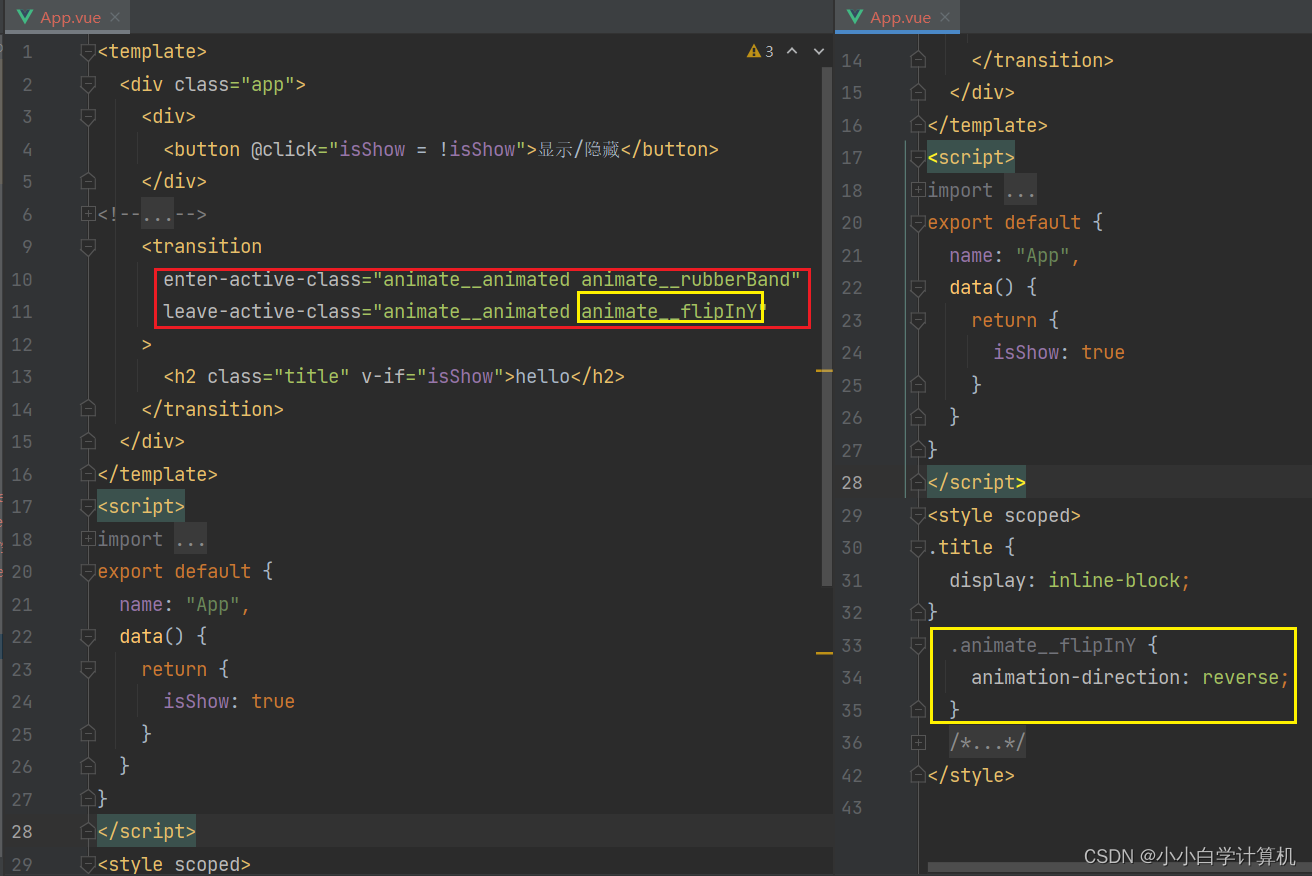
Task: Click the vertical scrollbar of the left editor
Action: 827,326
